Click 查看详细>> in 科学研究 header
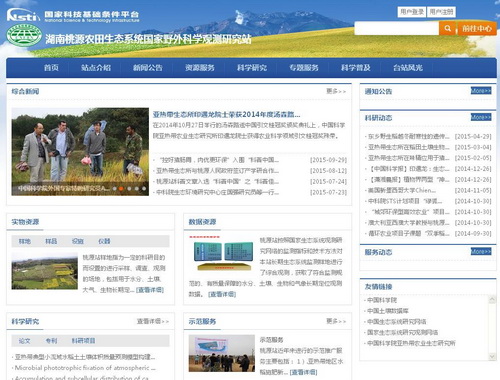 153,321
